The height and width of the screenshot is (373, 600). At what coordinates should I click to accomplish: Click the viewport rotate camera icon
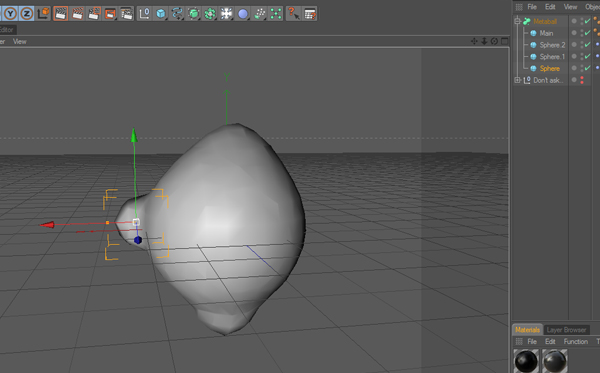click(x=494, y=41)
